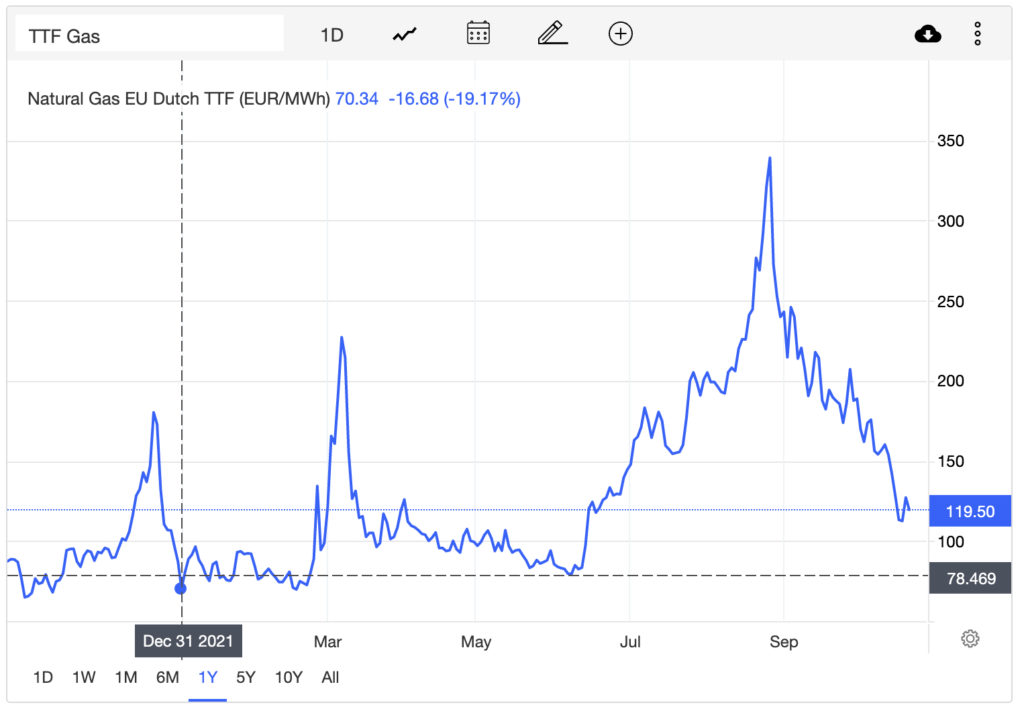This screenshot has width=1024, height=707.
Task: Switch to the 1D range tab
Action: pos(43,678)
